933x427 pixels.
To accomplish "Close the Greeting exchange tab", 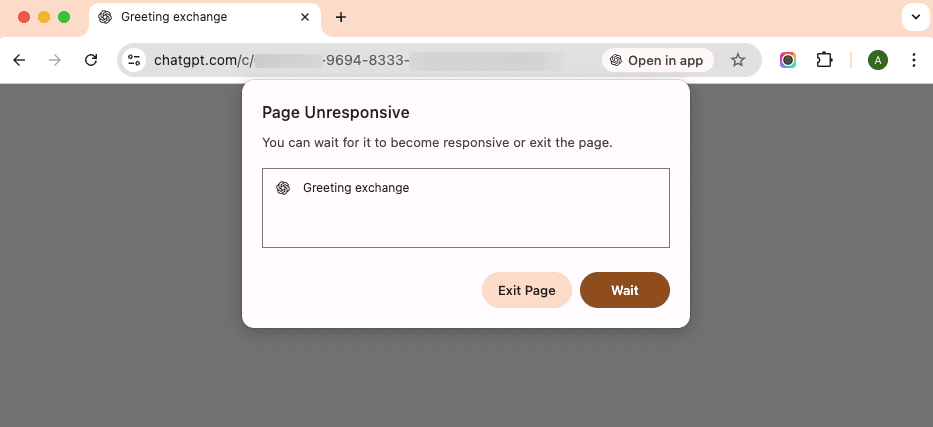I will click(305, 17).
